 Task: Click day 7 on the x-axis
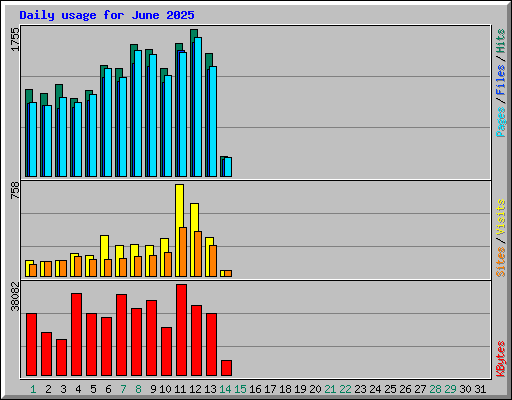click(123, 389)
